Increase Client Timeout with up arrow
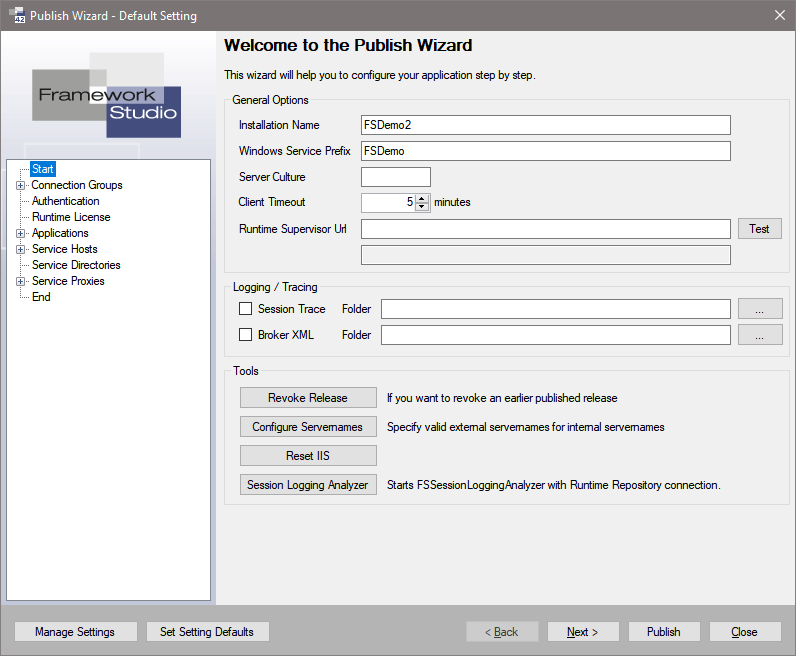Screen dimensions: 796x656 tap(422, 198)
